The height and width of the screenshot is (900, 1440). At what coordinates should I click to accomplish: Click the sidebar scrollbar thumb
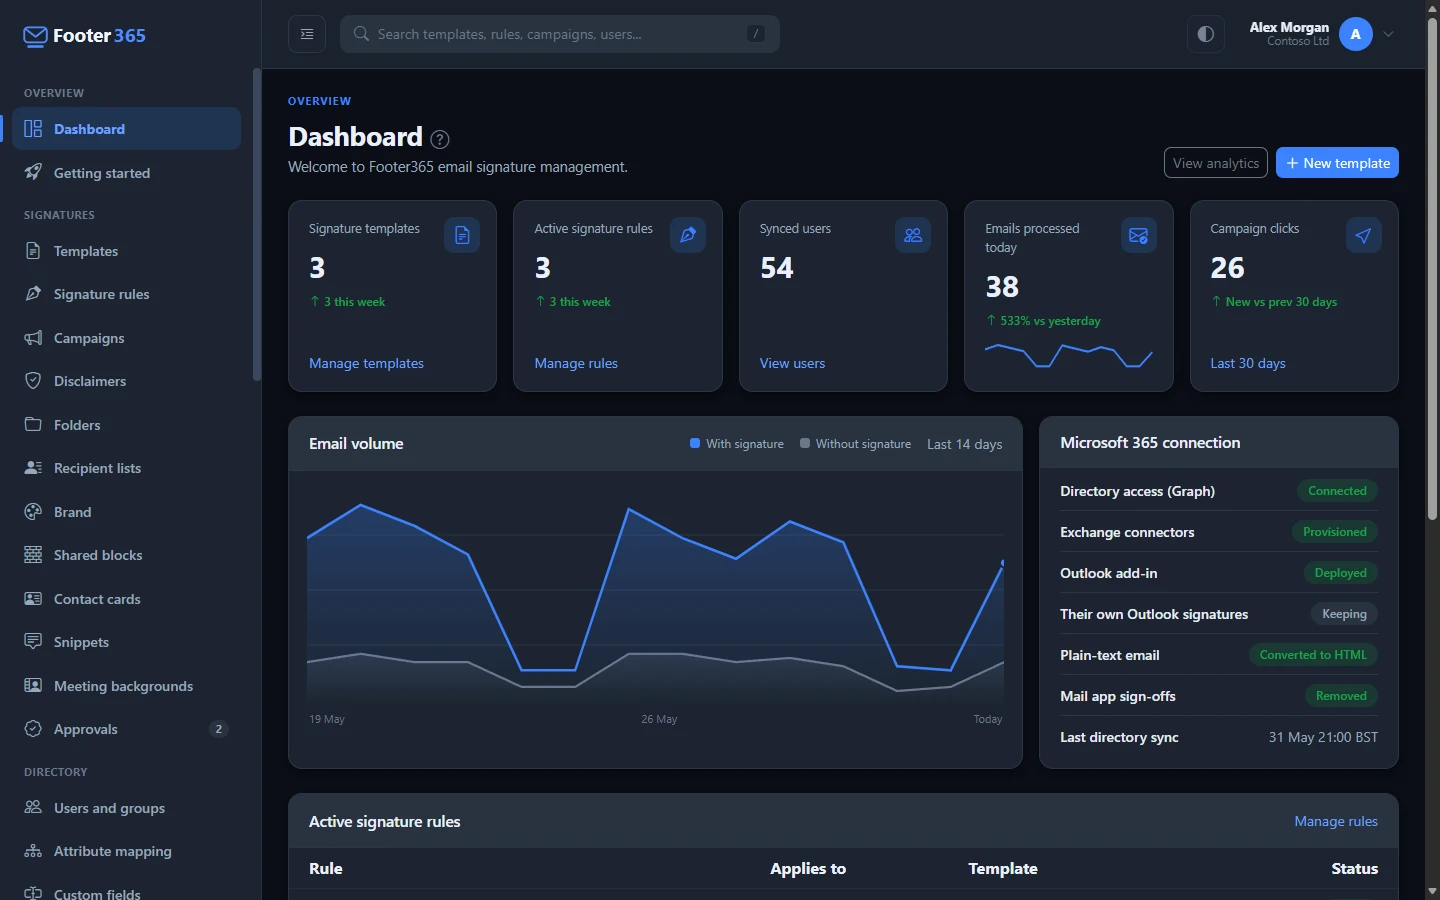point(257,225)
